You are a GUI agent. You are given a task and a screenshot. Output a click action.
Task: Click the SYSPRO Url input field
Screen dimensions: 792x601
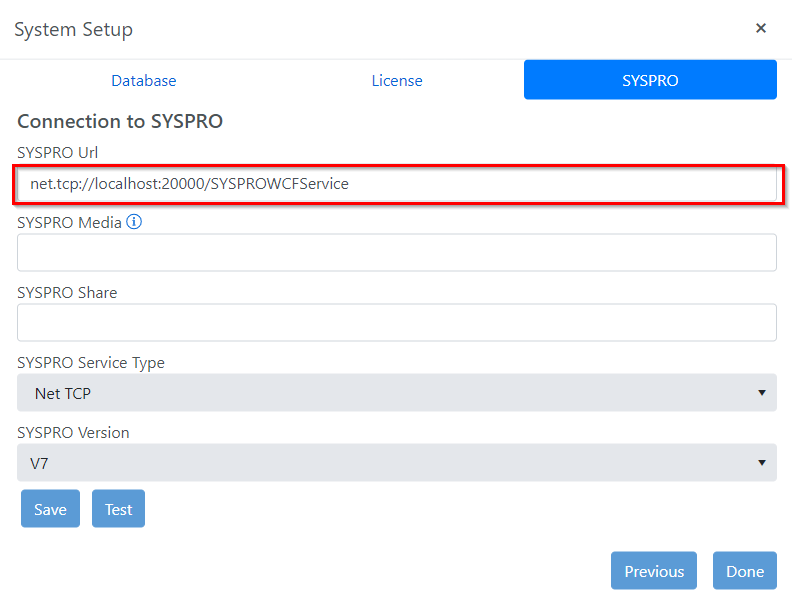tap(397, 184)
